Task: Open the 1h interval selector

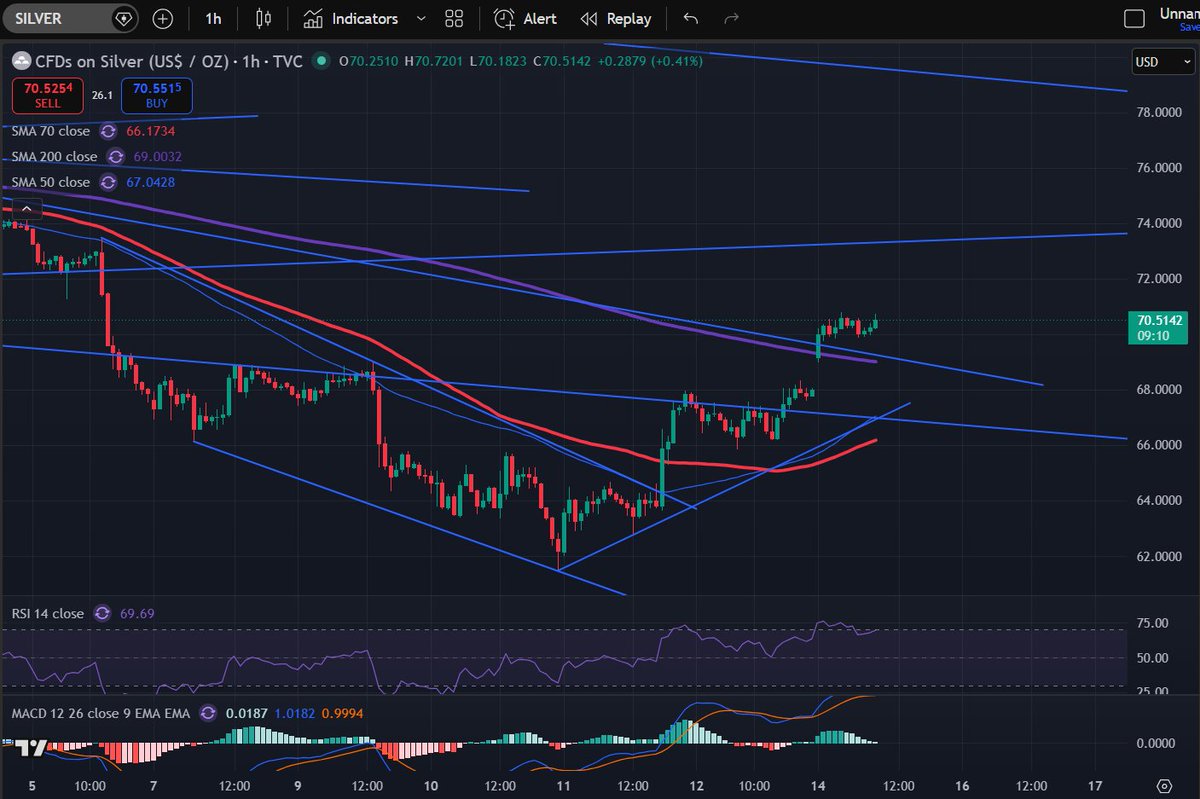Action: point(213,19)
